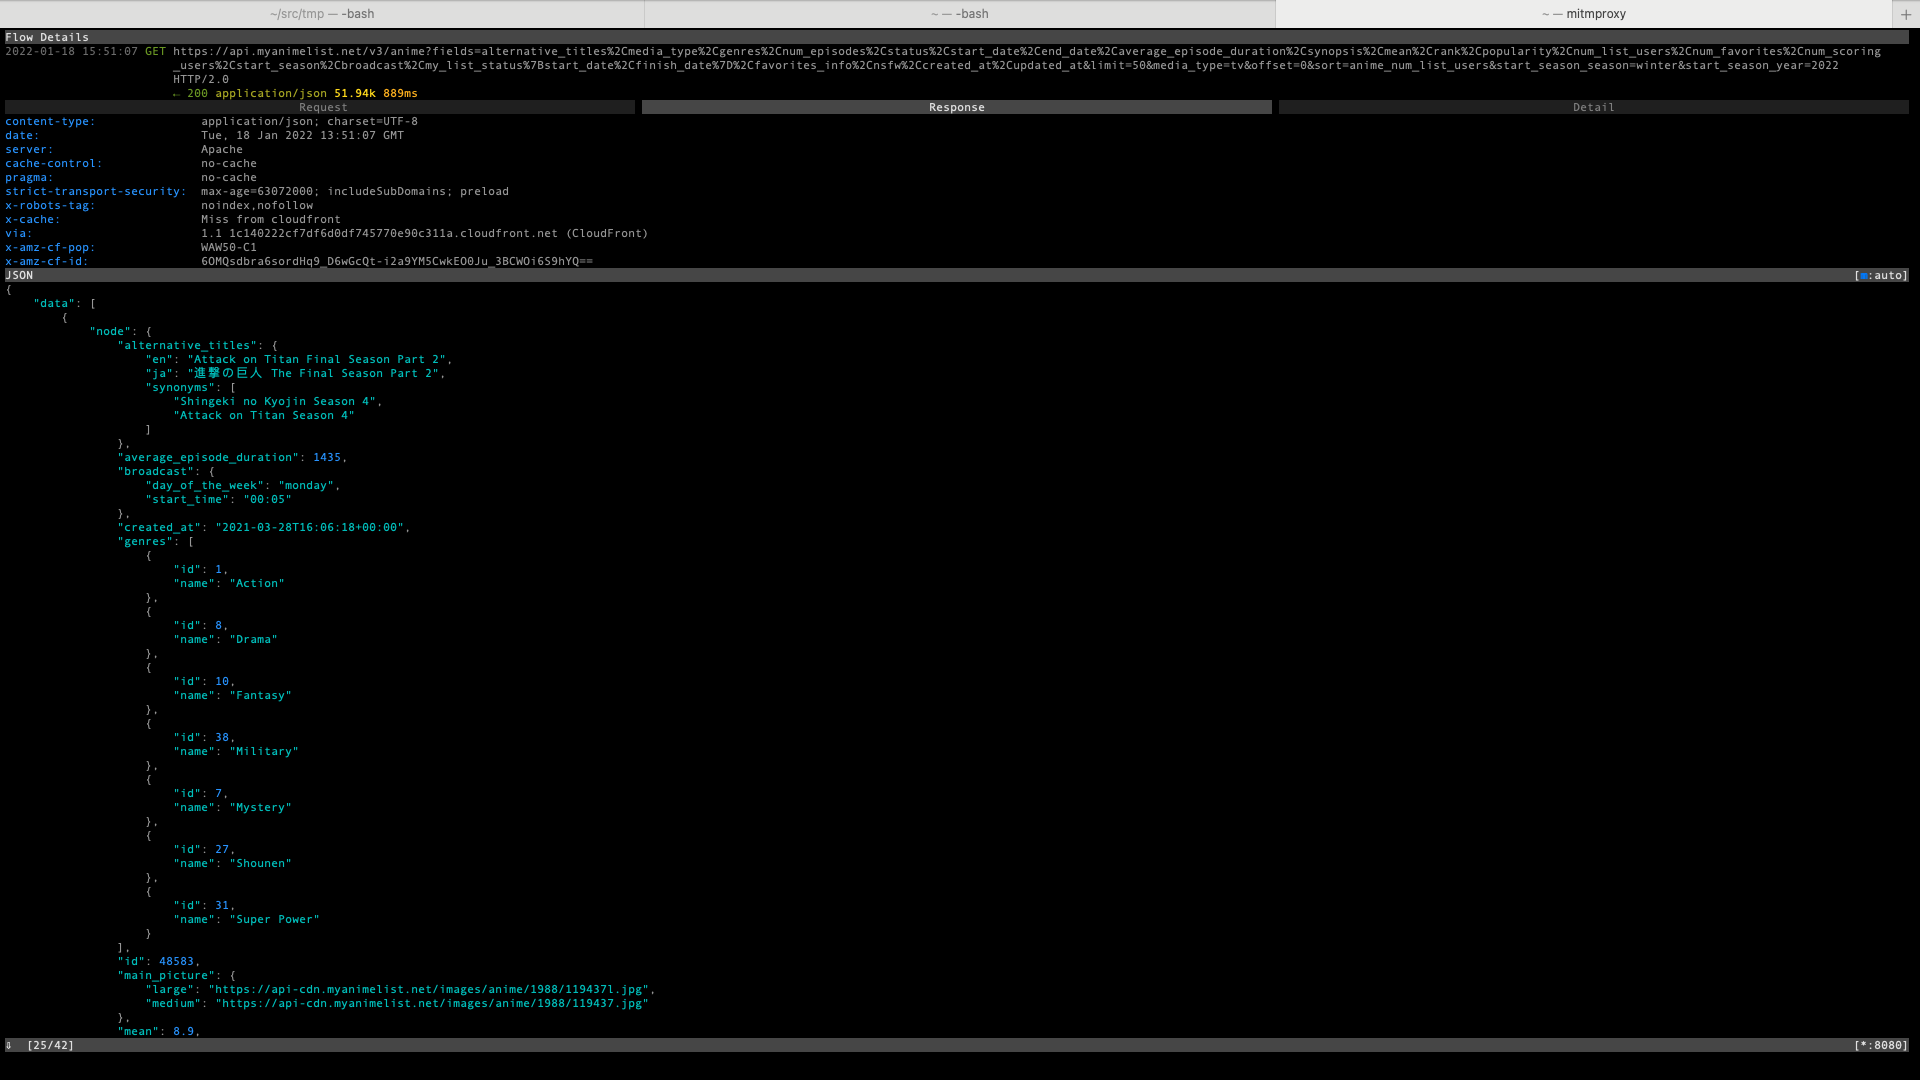Screen dimensions: 1920x1080
Task: Click the 200 application/json status line
Action: [x=295, y=93]
